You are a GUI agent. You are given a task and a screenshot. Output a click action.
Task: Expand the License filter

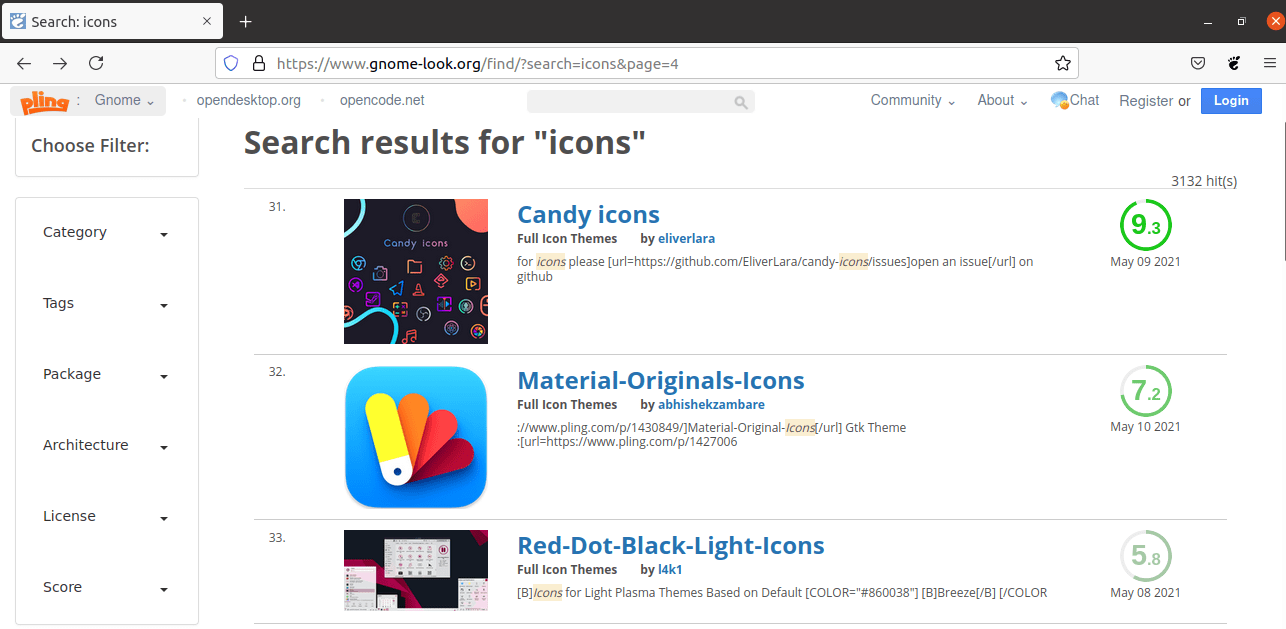(106, 517)
